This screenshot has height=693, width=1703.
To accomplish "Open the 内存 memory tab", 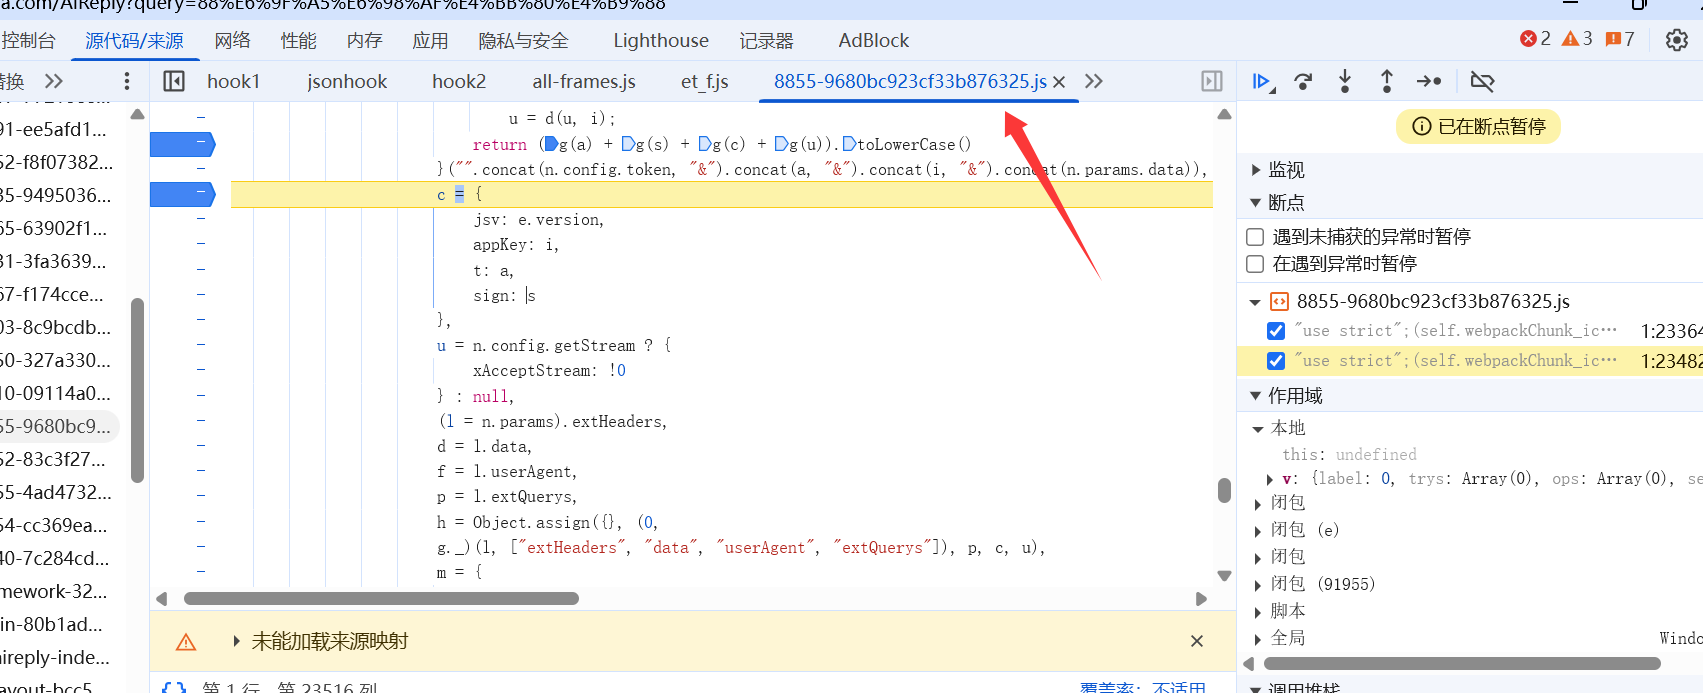I will click(x=364, y=40).
